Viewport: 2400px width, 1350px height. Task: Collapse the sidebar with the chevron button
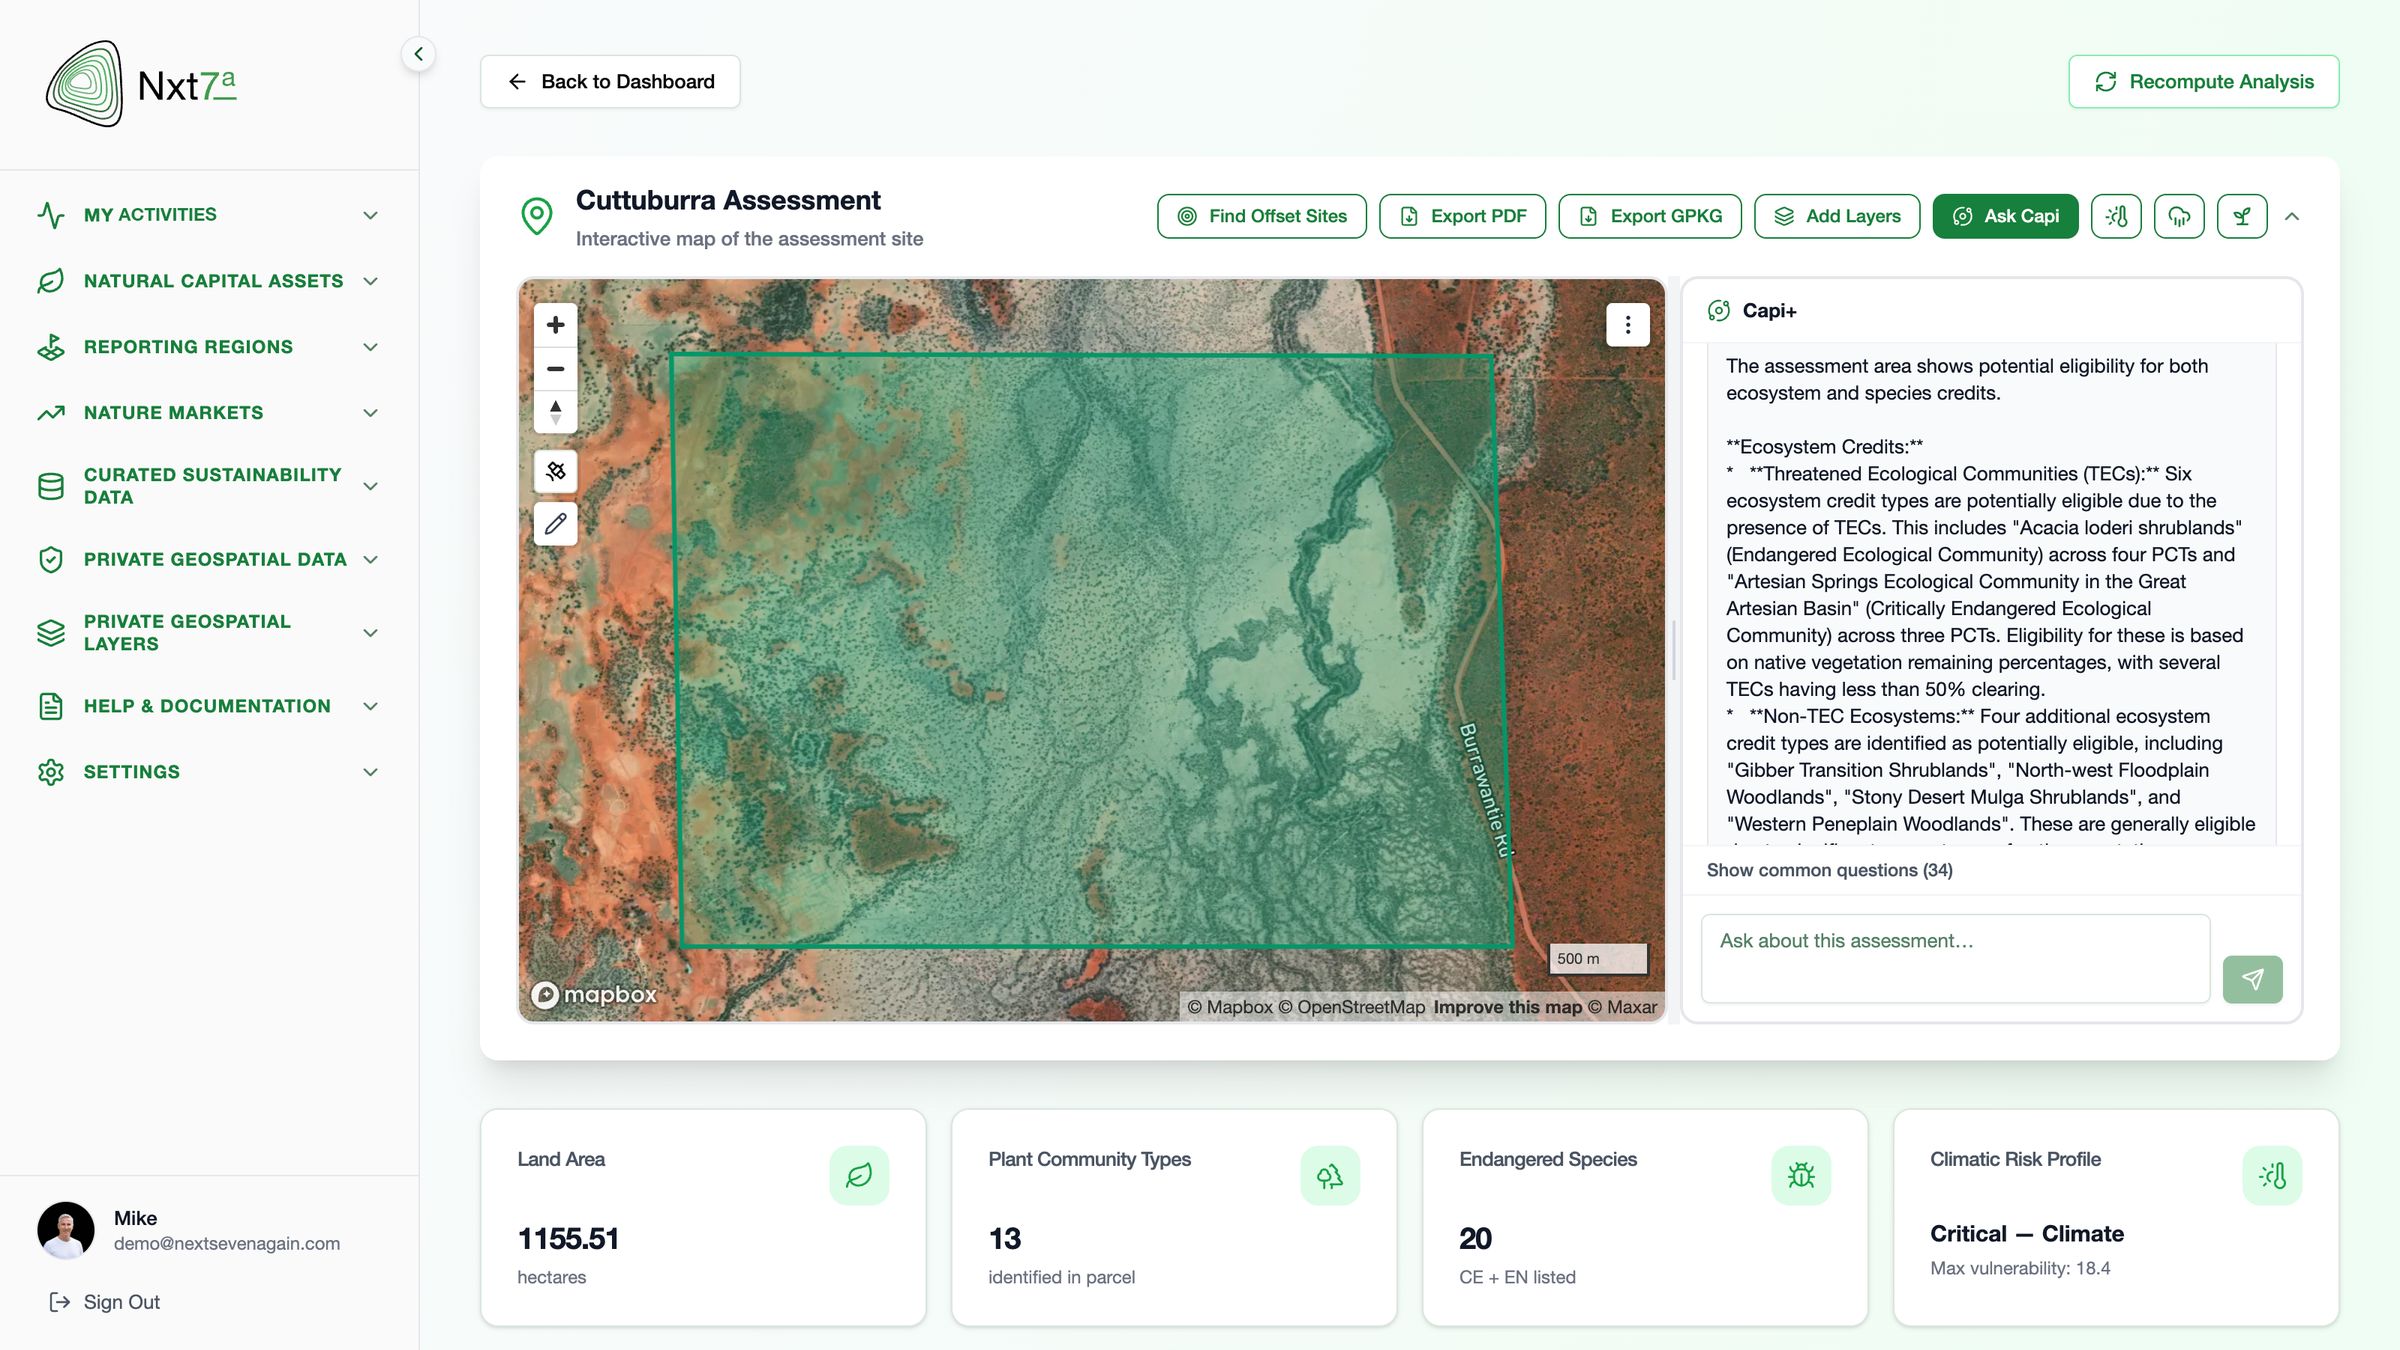[418, 54]
